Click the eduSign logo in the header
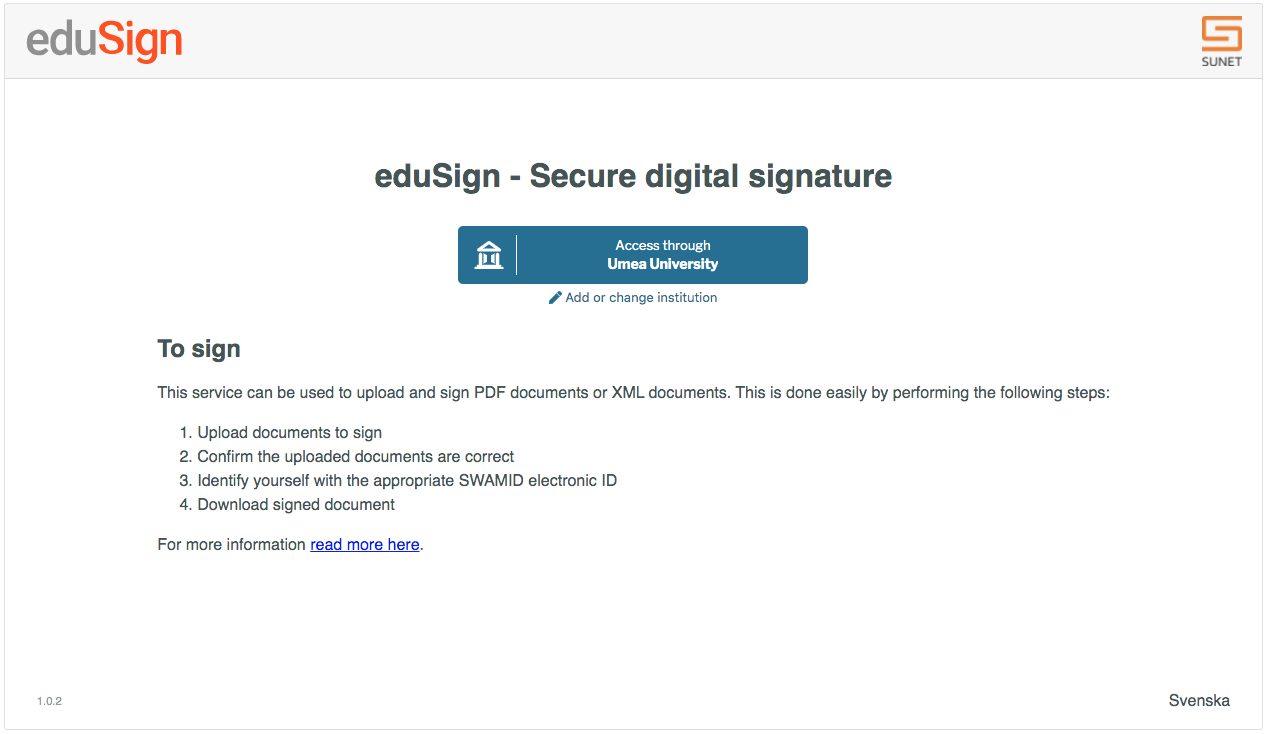The height and width of the screenshot is (734, 1267). [x=104, y=41]
